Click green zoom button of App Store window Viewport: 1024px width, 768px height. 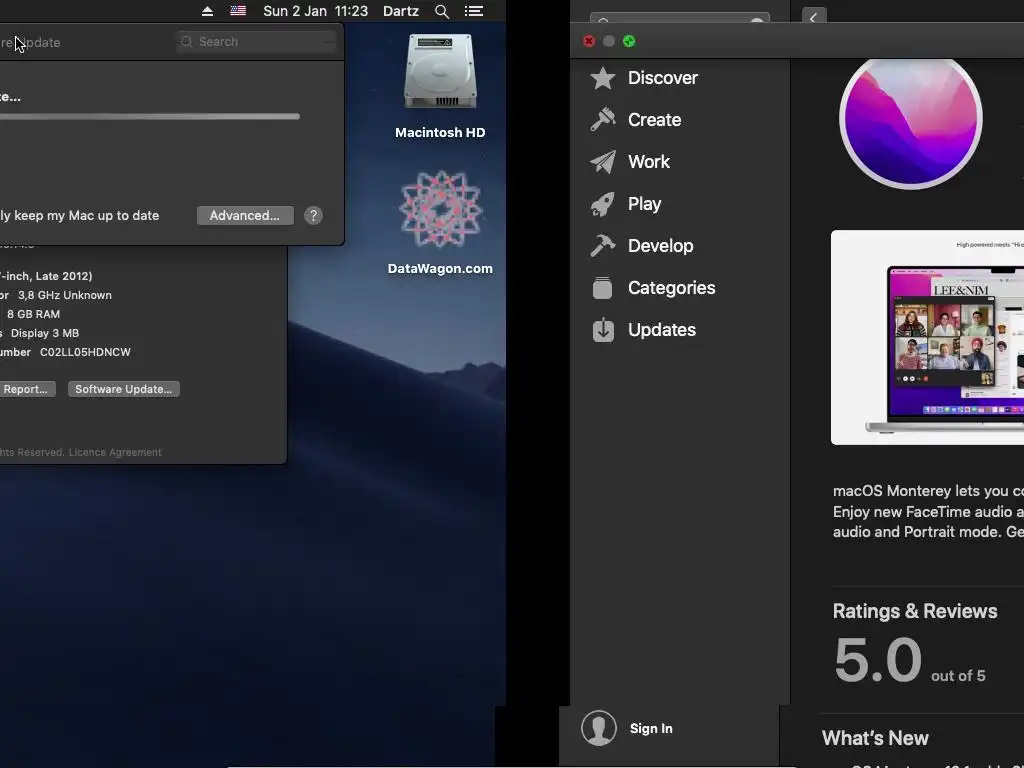pyautogui.click(x=629, y=41)
